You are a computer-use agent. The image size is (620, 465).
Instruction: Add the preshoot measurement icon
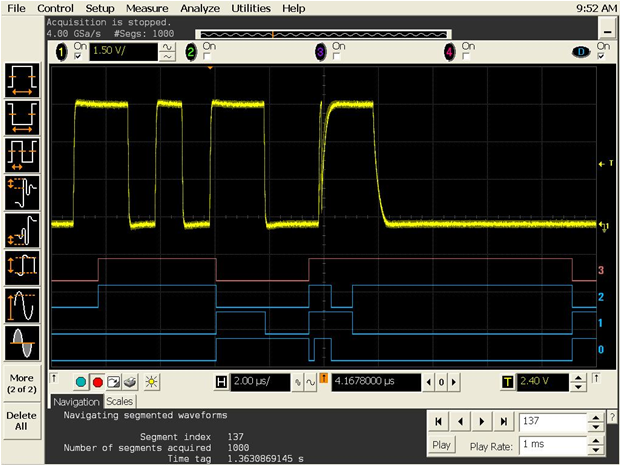pos(22,231)
